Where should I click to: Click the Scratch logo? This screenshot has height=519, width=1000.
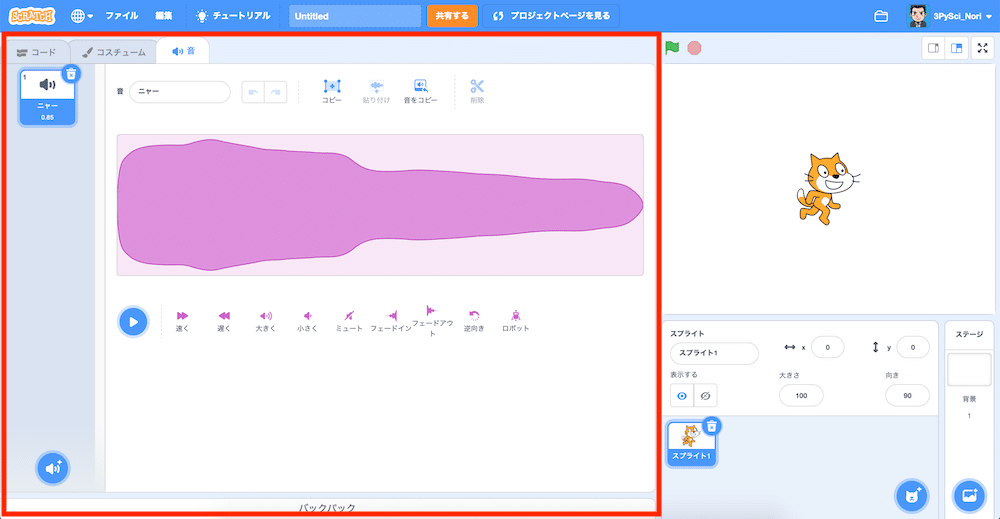click(32, 16)
